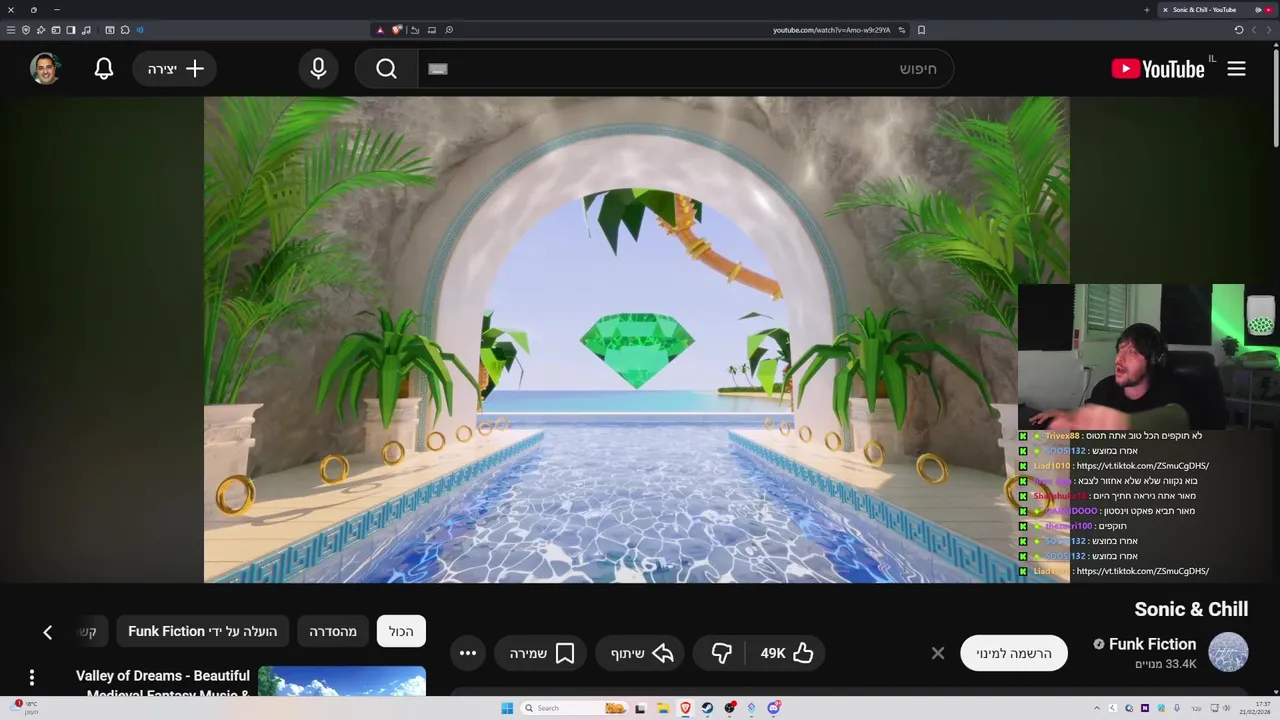Open site settings icon next to the URL

pos(901,30)
